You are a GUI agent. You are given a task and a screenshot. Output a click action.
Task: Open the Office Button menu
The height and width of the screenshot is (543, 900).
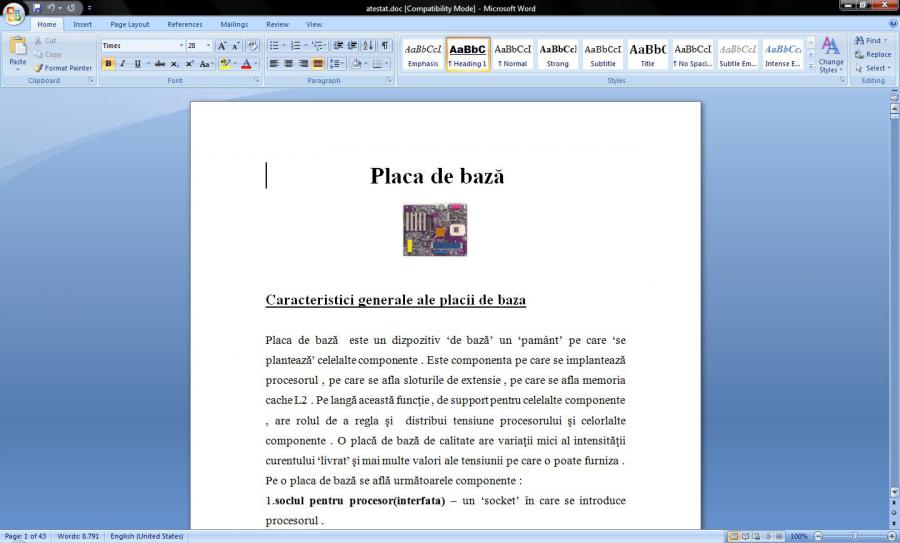(x=14, y=13)
